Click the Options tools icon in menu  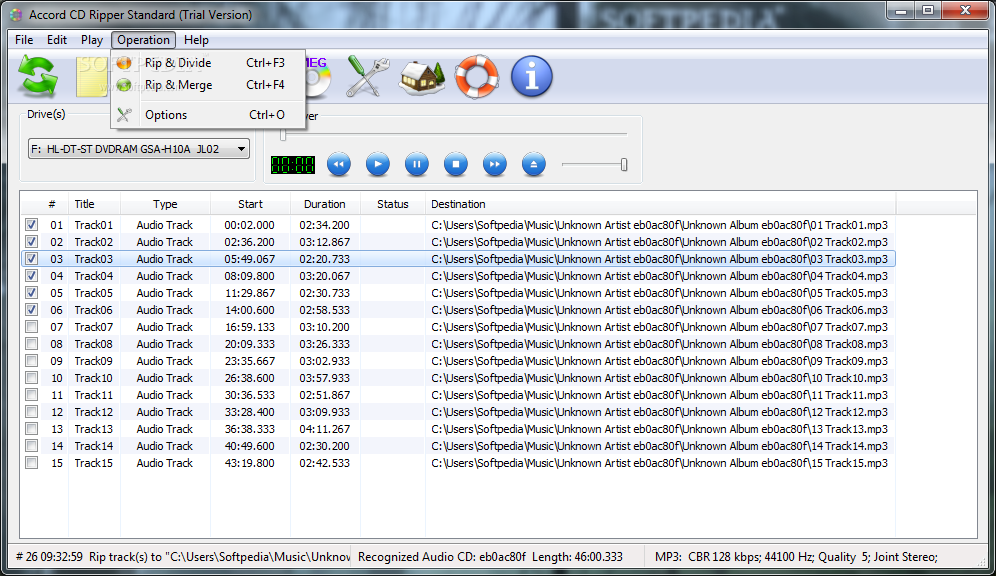click(x=124, y=115)
